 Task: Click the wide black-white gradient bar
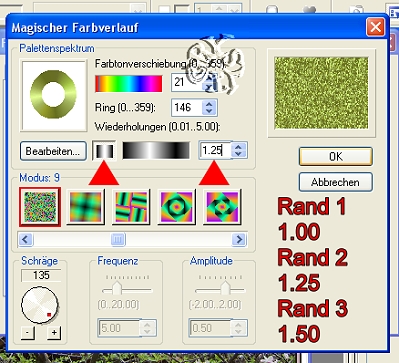point(156,150)
